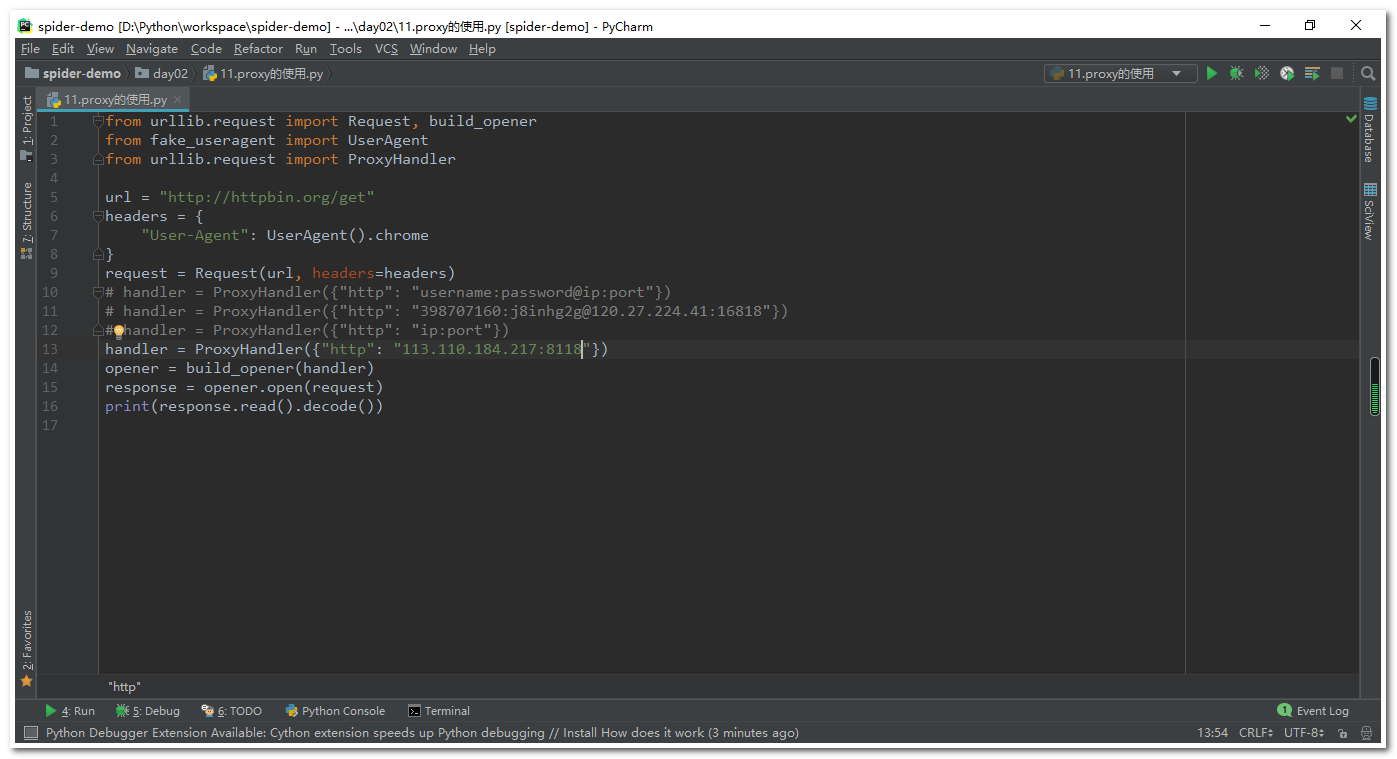Open the Code menu
This screenshot has width=1397, height=759.
(206, 49)
